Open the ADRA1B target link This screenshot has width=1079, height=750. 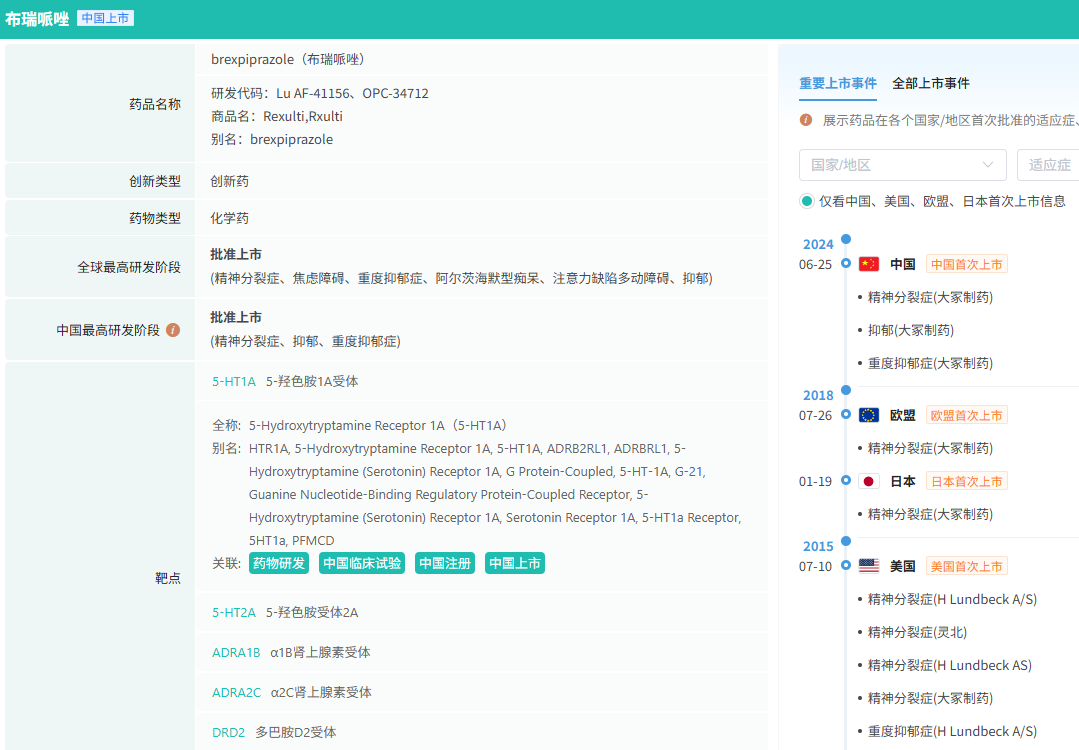(236, 652)
